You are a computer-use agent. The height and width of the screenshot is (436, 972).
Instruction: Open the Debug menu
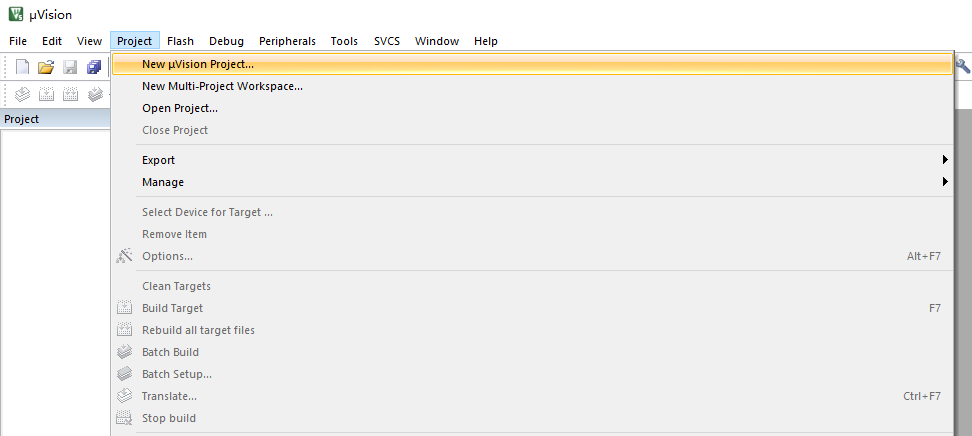(x=226, y=41)
